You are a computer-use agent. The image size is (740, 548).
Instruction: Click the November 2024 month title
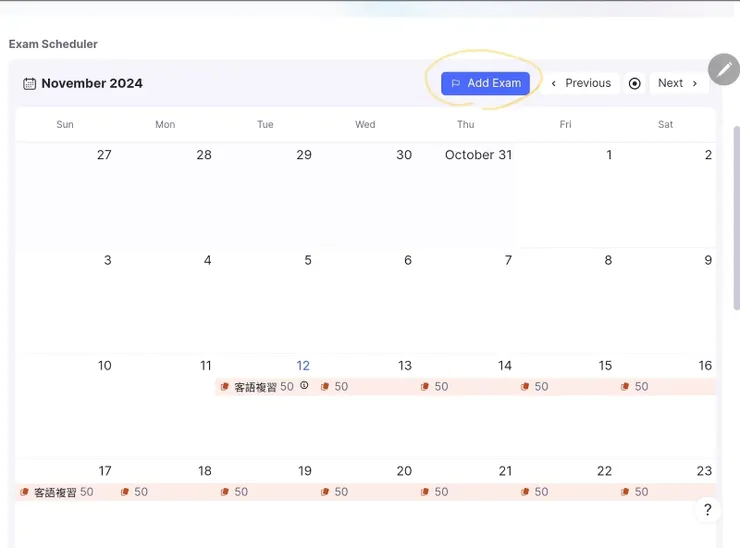92,84
